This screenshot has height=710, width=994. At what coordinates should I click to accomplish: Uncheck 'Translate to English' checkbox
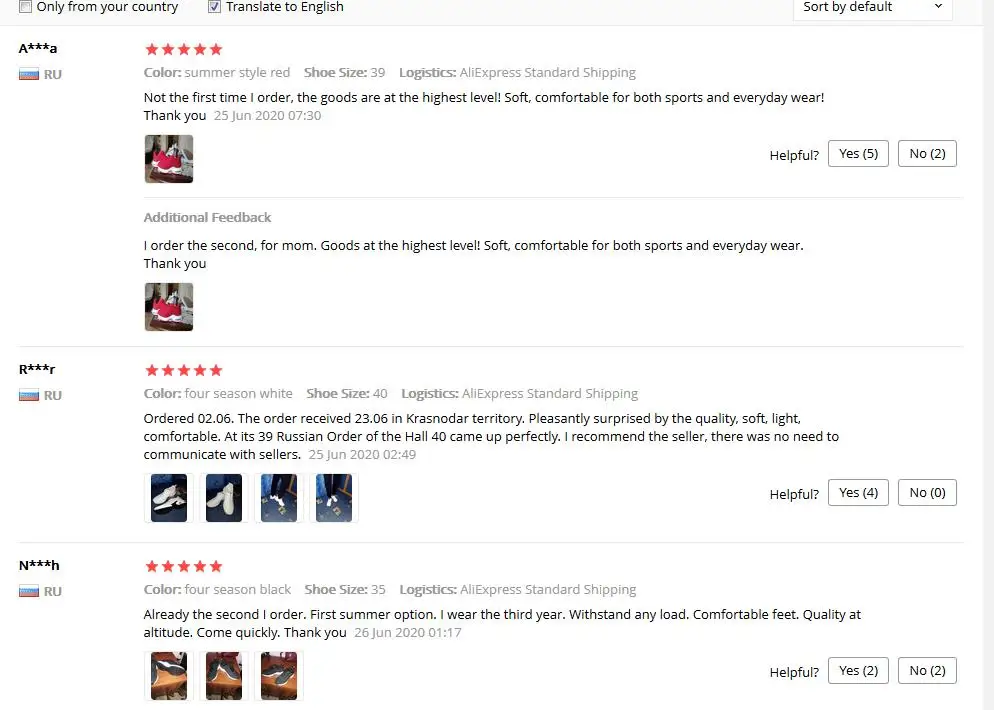click(214, 7)
